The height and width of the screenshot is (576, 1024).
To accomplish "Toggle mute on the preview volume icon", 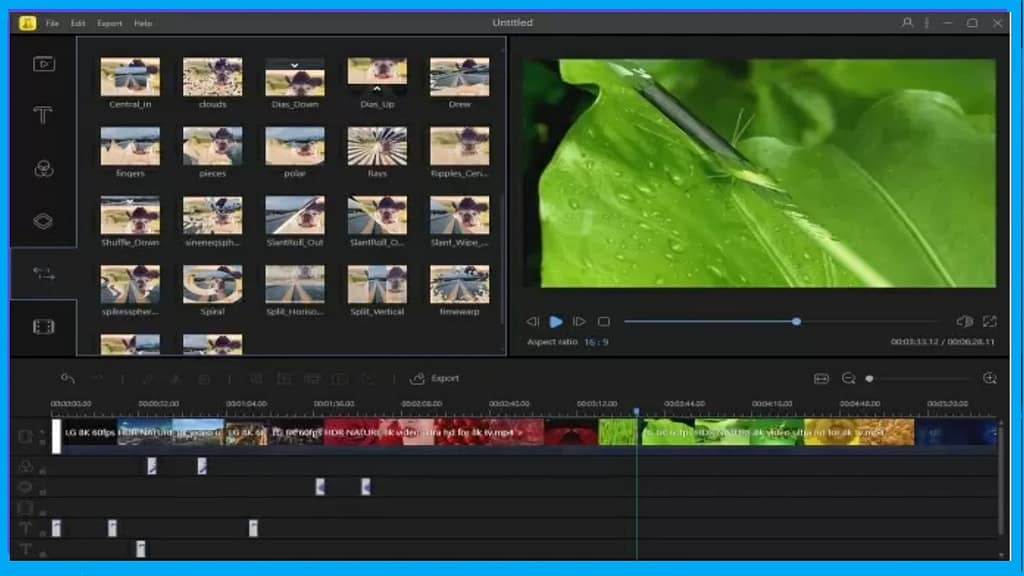I will pos(963,321).
